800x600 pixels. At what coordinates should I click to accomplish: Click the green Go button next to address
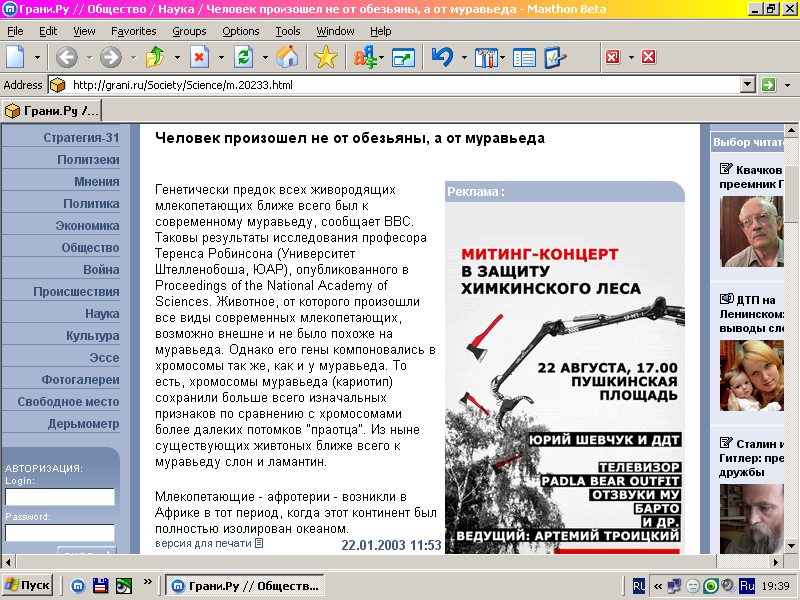tap(768, 85)
